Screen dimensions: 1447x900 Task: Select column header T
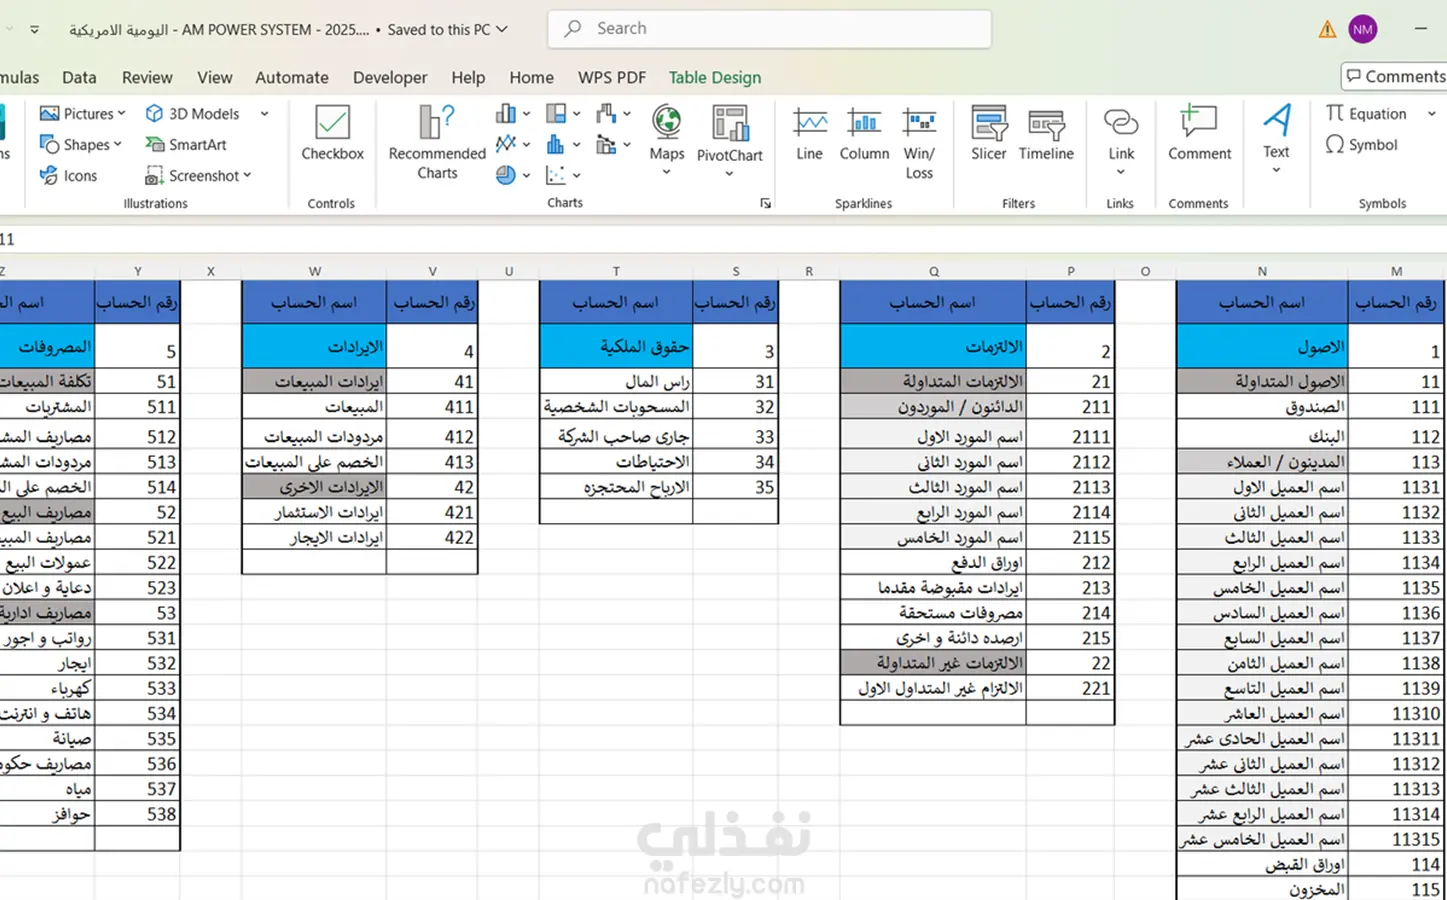pos(616,271)
